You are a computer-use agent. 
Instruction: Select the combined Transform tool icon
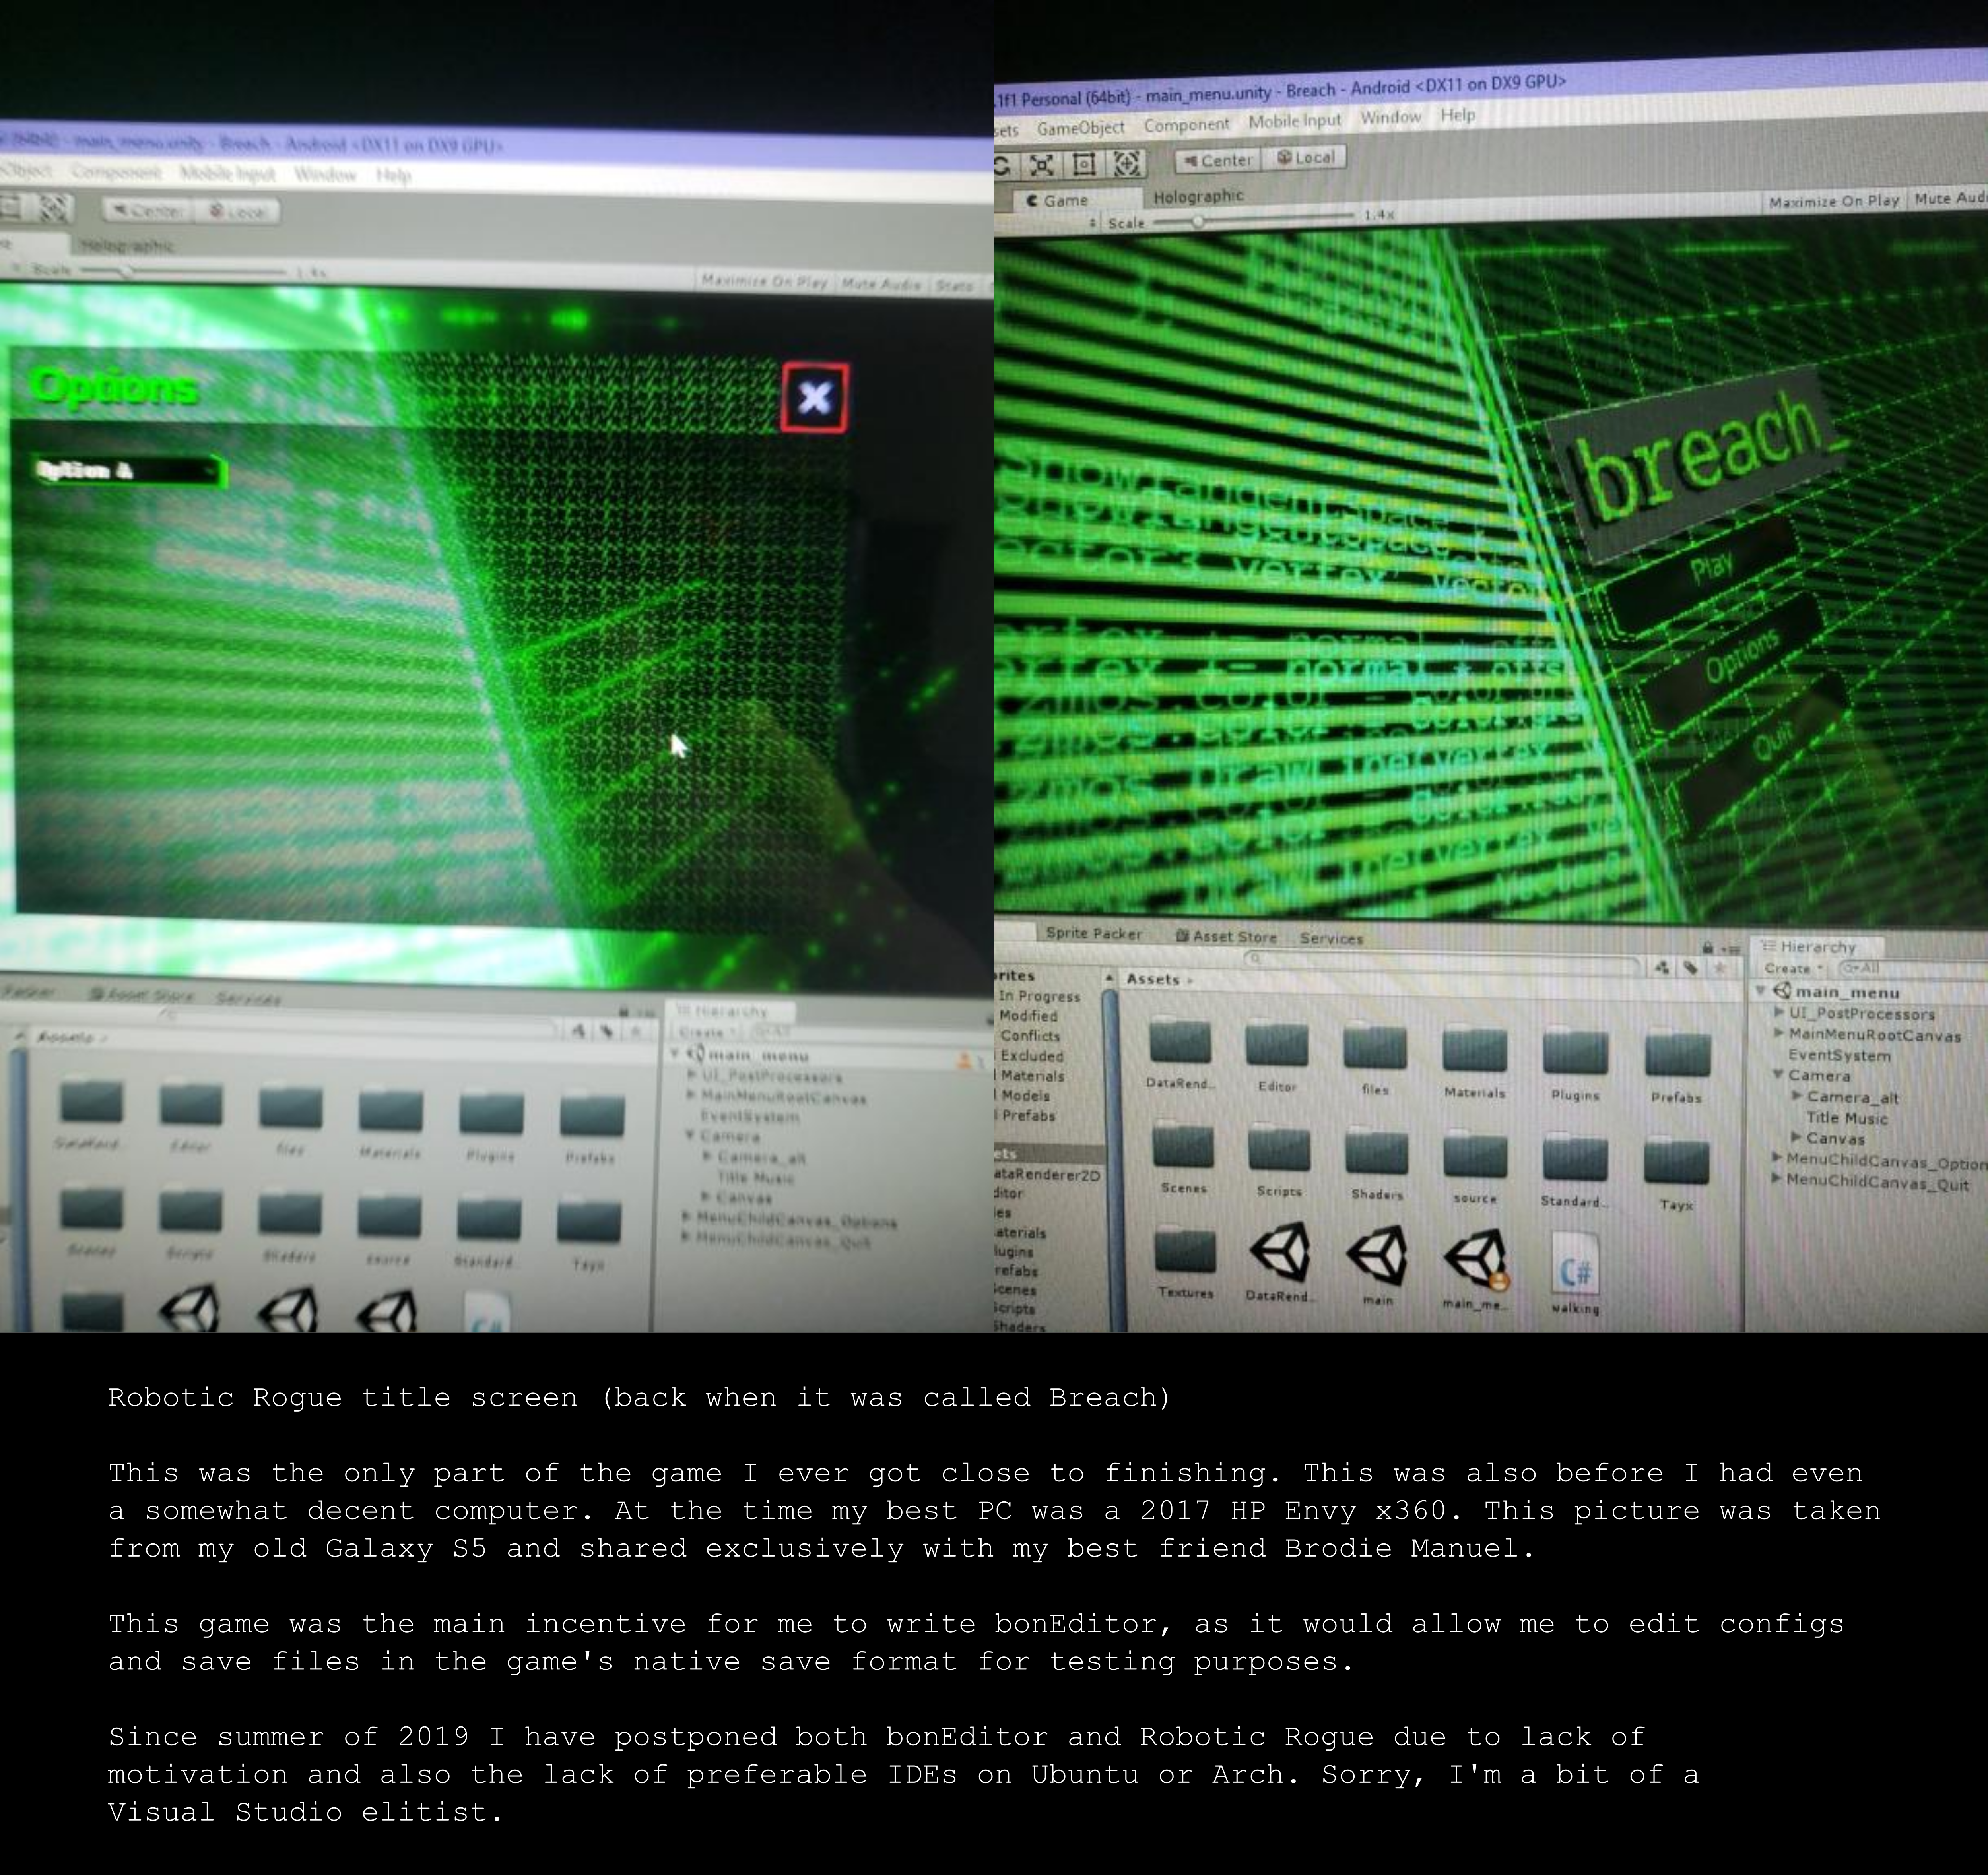point(1127,163)
